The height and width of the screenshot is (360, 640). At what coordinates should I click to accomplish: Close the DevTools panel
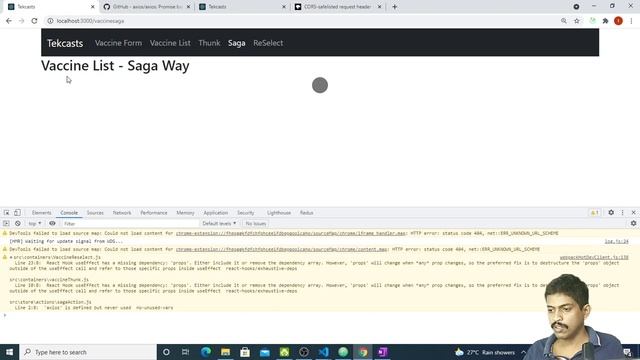(x=633, y=213)
